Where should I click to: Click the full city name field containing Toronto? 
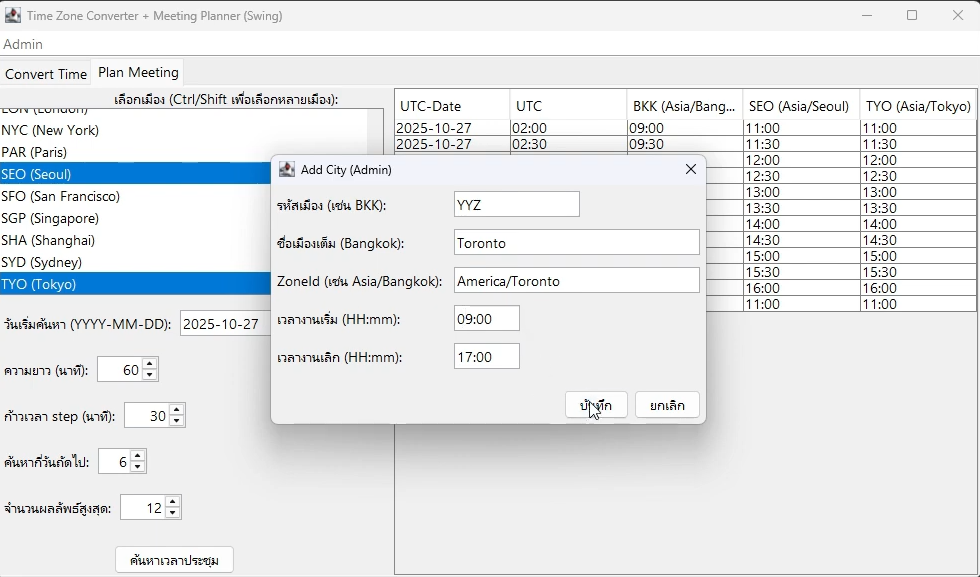pyautogui.click(x=576, y=243)
